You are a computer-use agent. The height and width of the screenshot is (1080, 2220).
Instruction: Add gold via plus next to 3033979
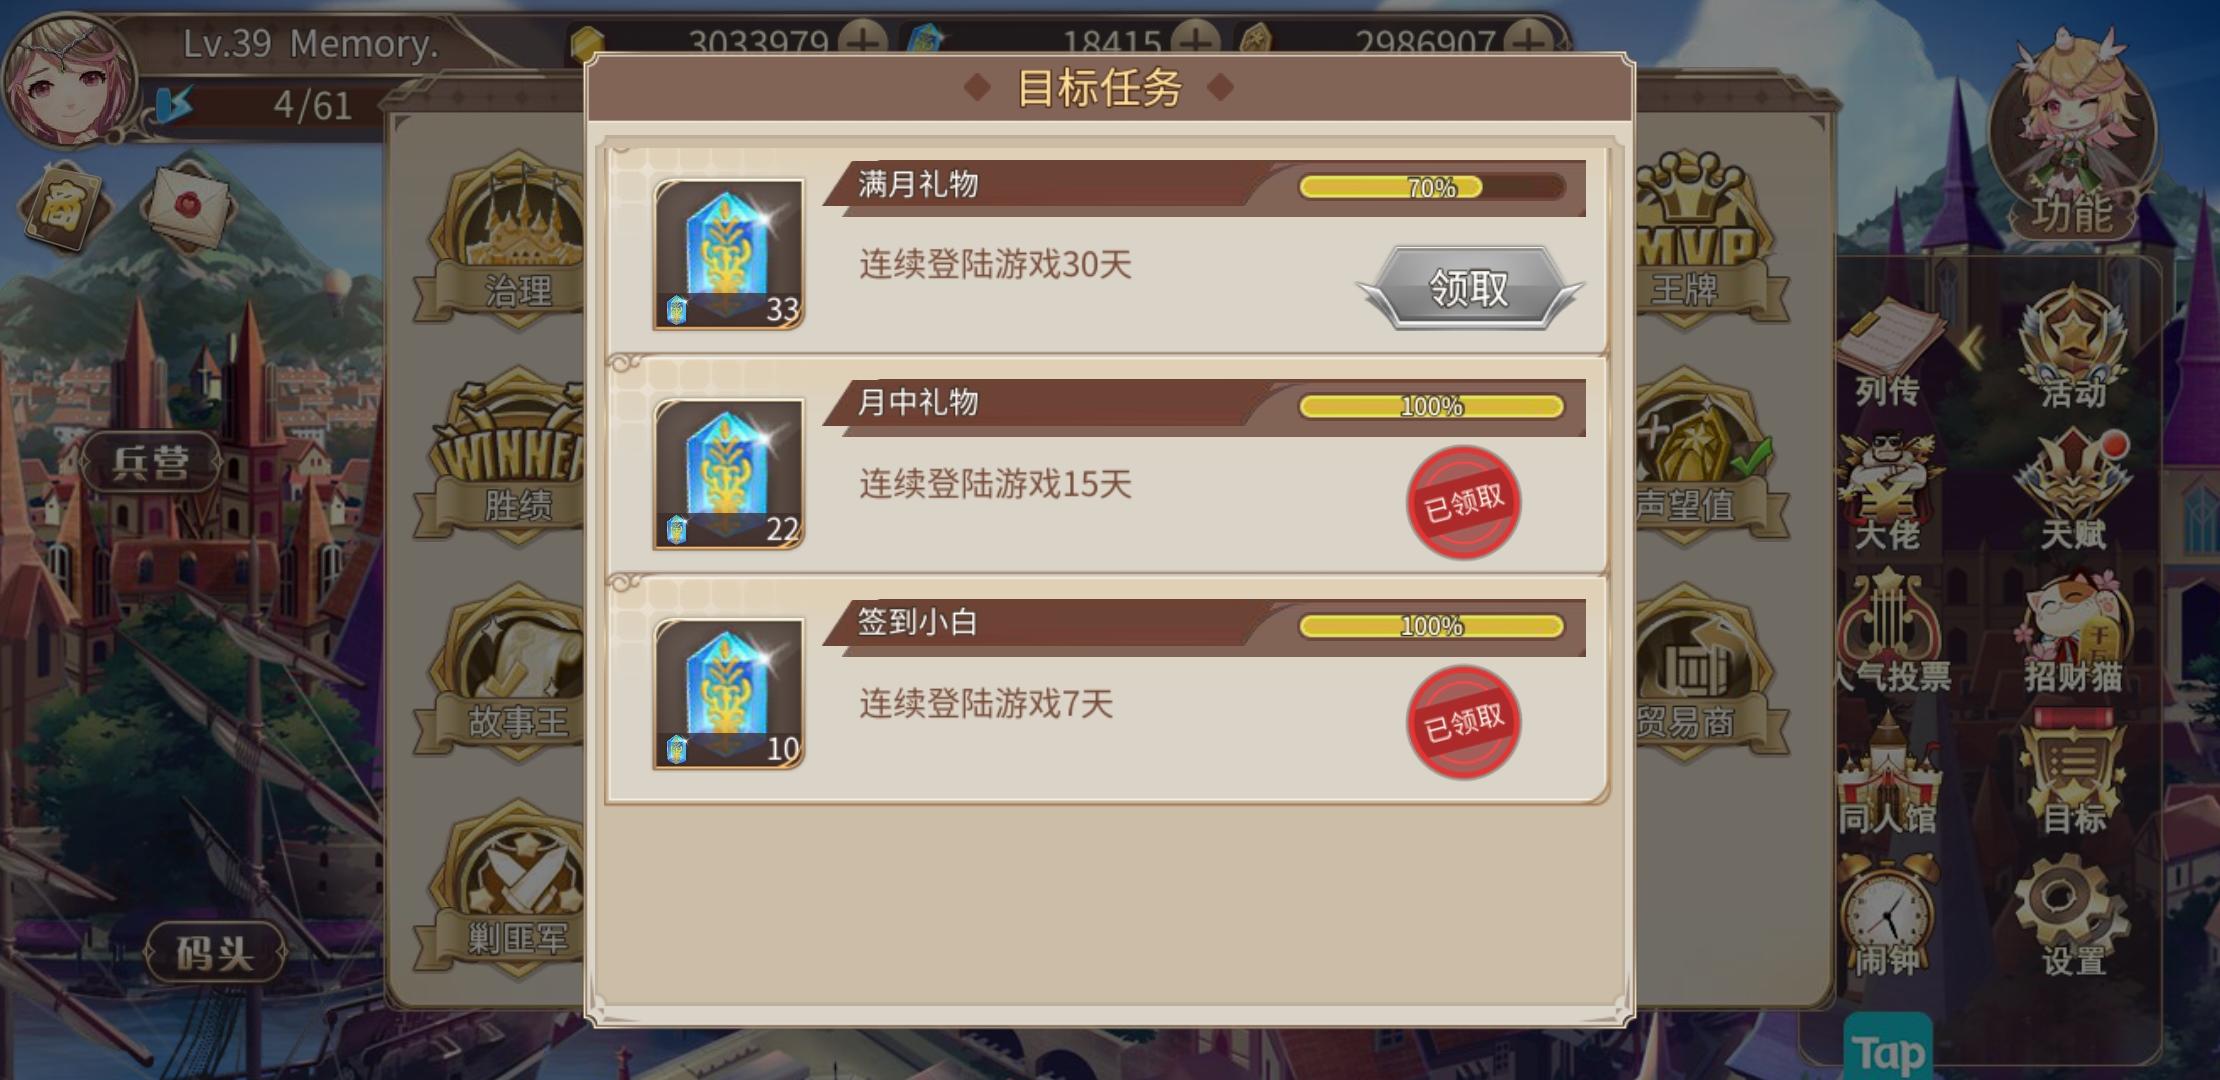862,43
